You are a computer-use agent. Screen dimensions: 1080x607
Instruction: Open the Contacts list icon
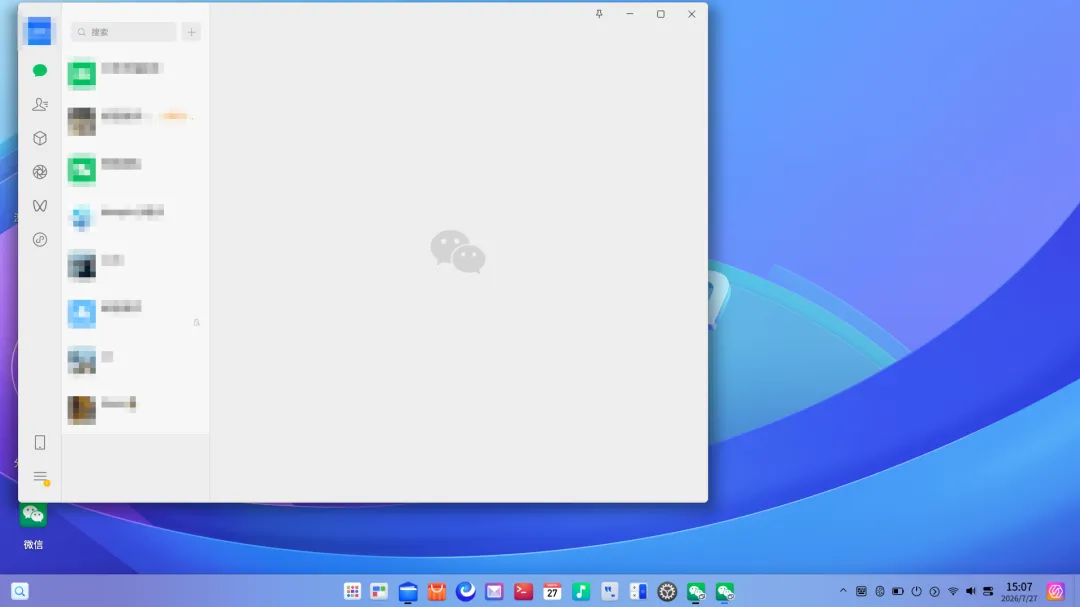click(40, 104)
